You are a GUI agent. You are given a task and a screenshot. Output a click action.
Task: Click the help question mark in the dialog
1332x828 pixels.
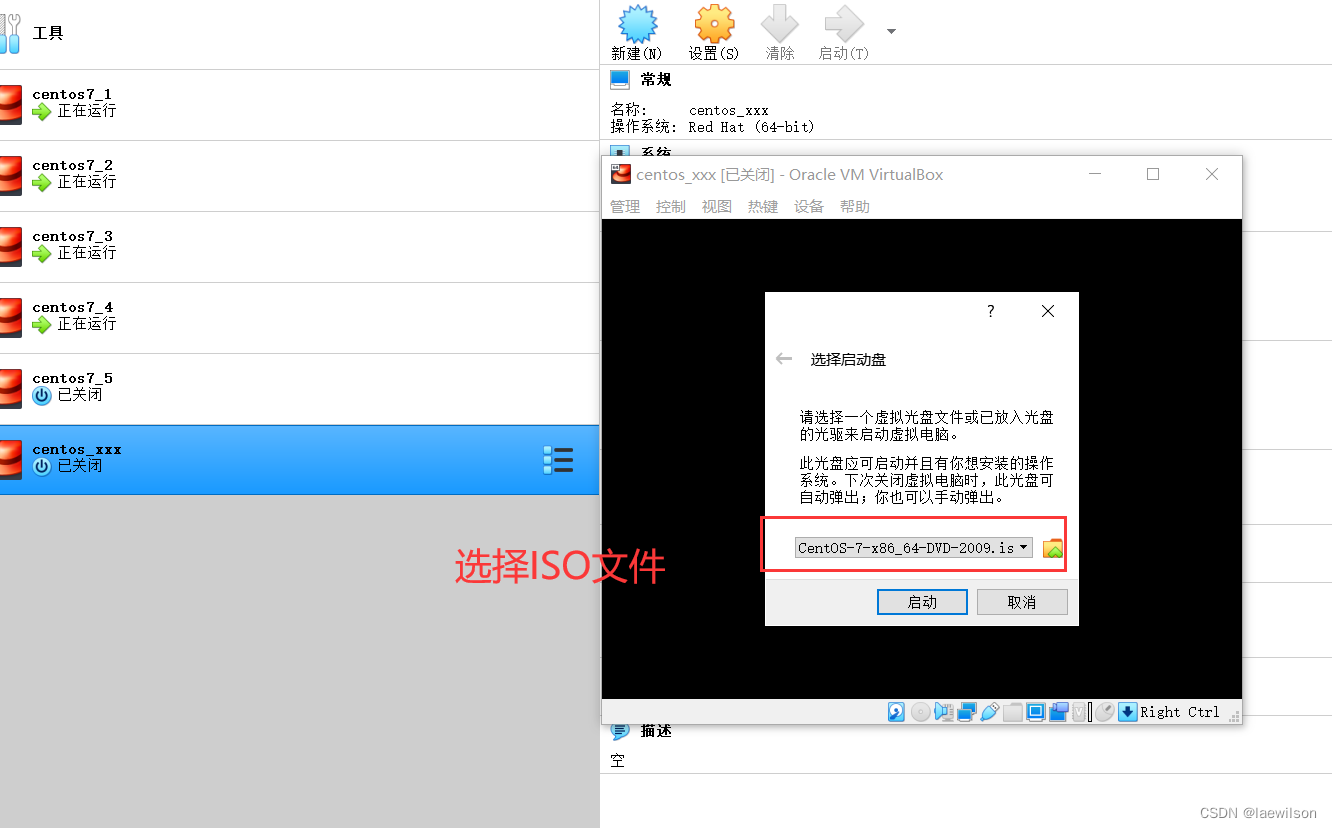point(991,311)
